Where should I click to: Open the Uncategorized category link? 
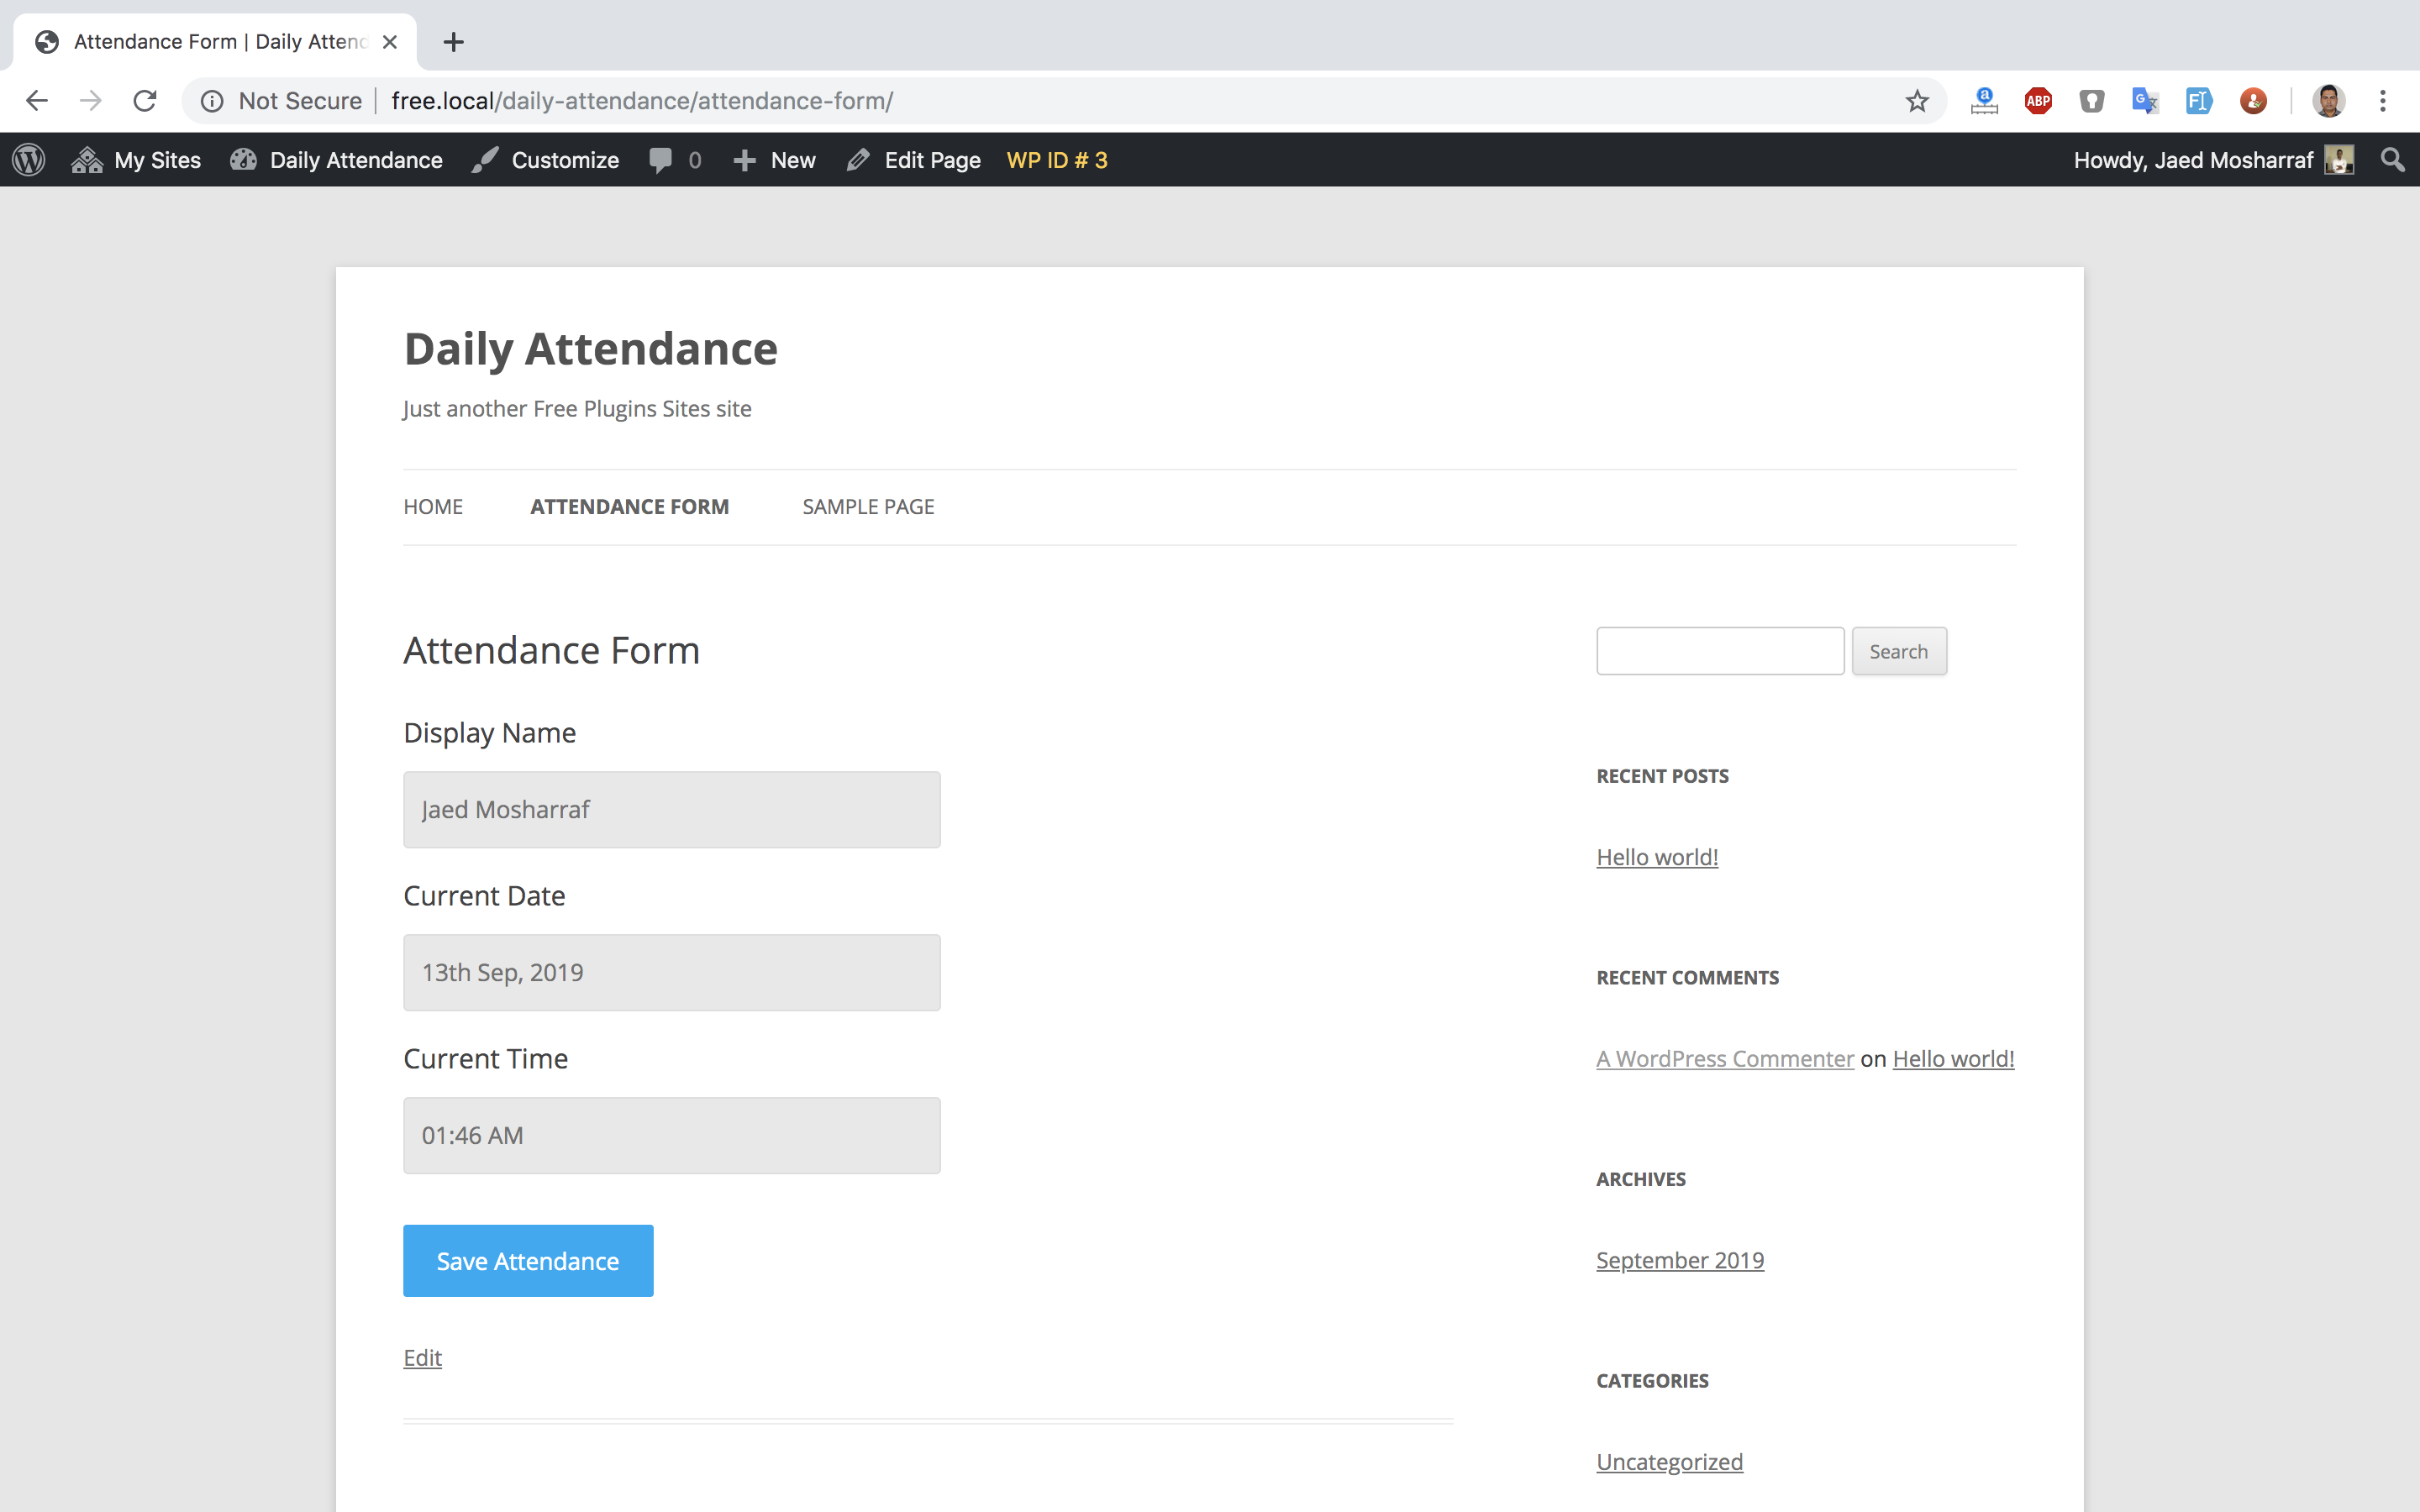pos(1669,1462)
